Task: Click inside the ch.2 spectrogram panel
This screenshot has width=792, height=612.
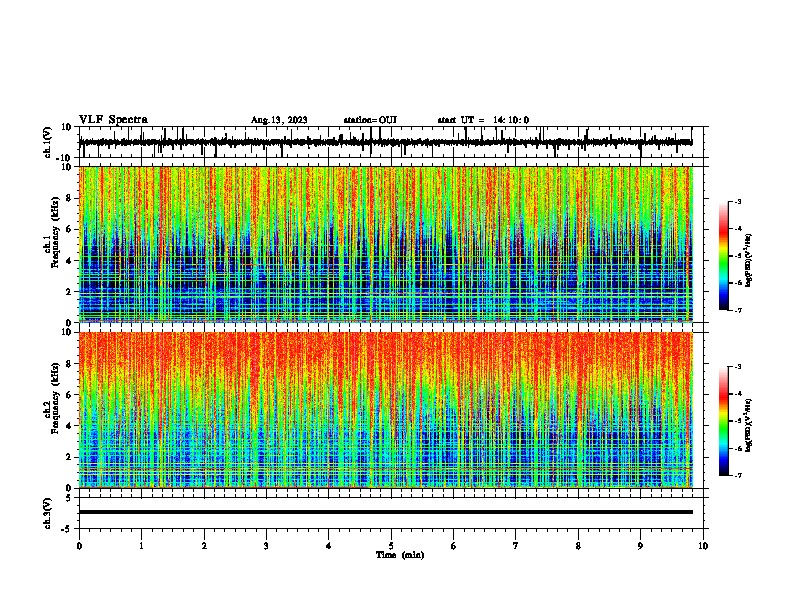Action: (x=385, y=410)
